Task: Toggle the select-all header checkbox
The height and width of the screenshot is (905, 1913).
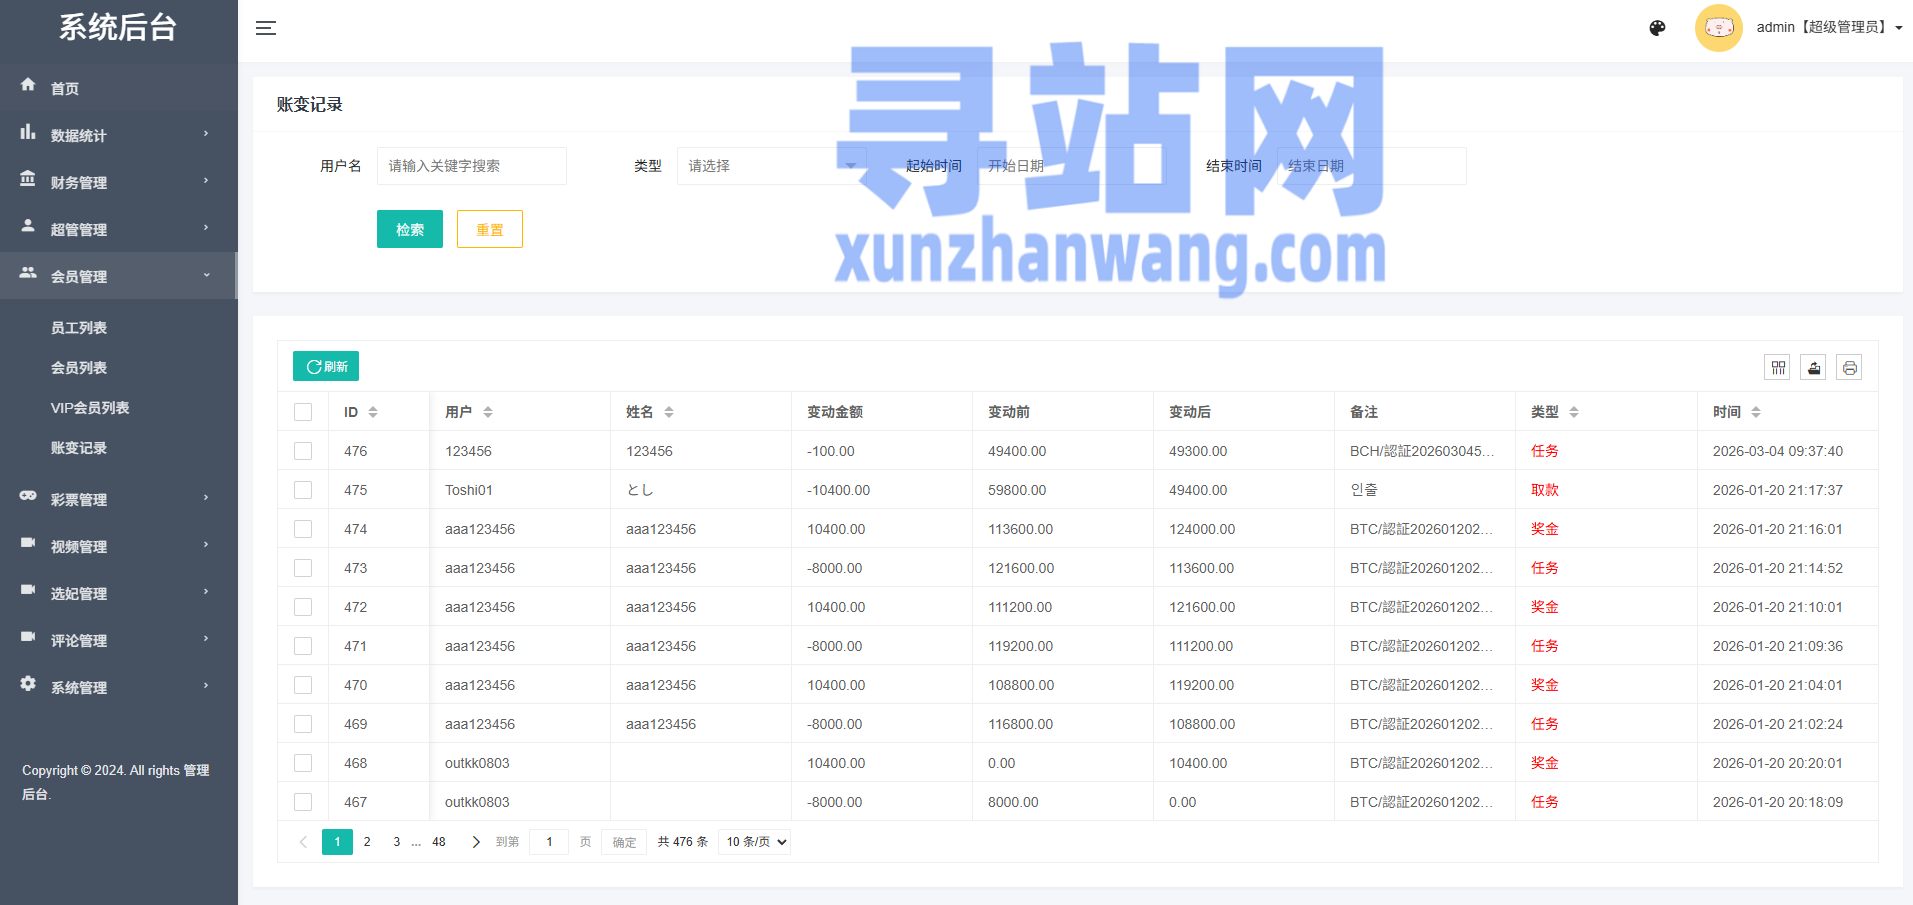Action: click(303, 412)
